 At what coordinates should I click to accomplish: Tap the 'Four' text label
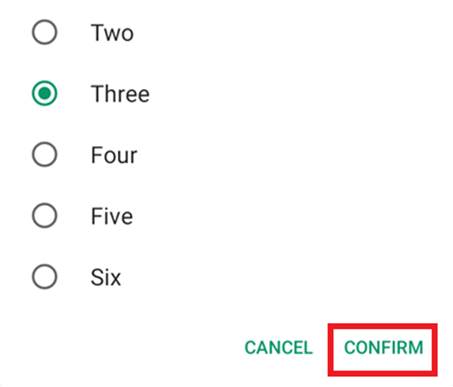click(114, 155)
